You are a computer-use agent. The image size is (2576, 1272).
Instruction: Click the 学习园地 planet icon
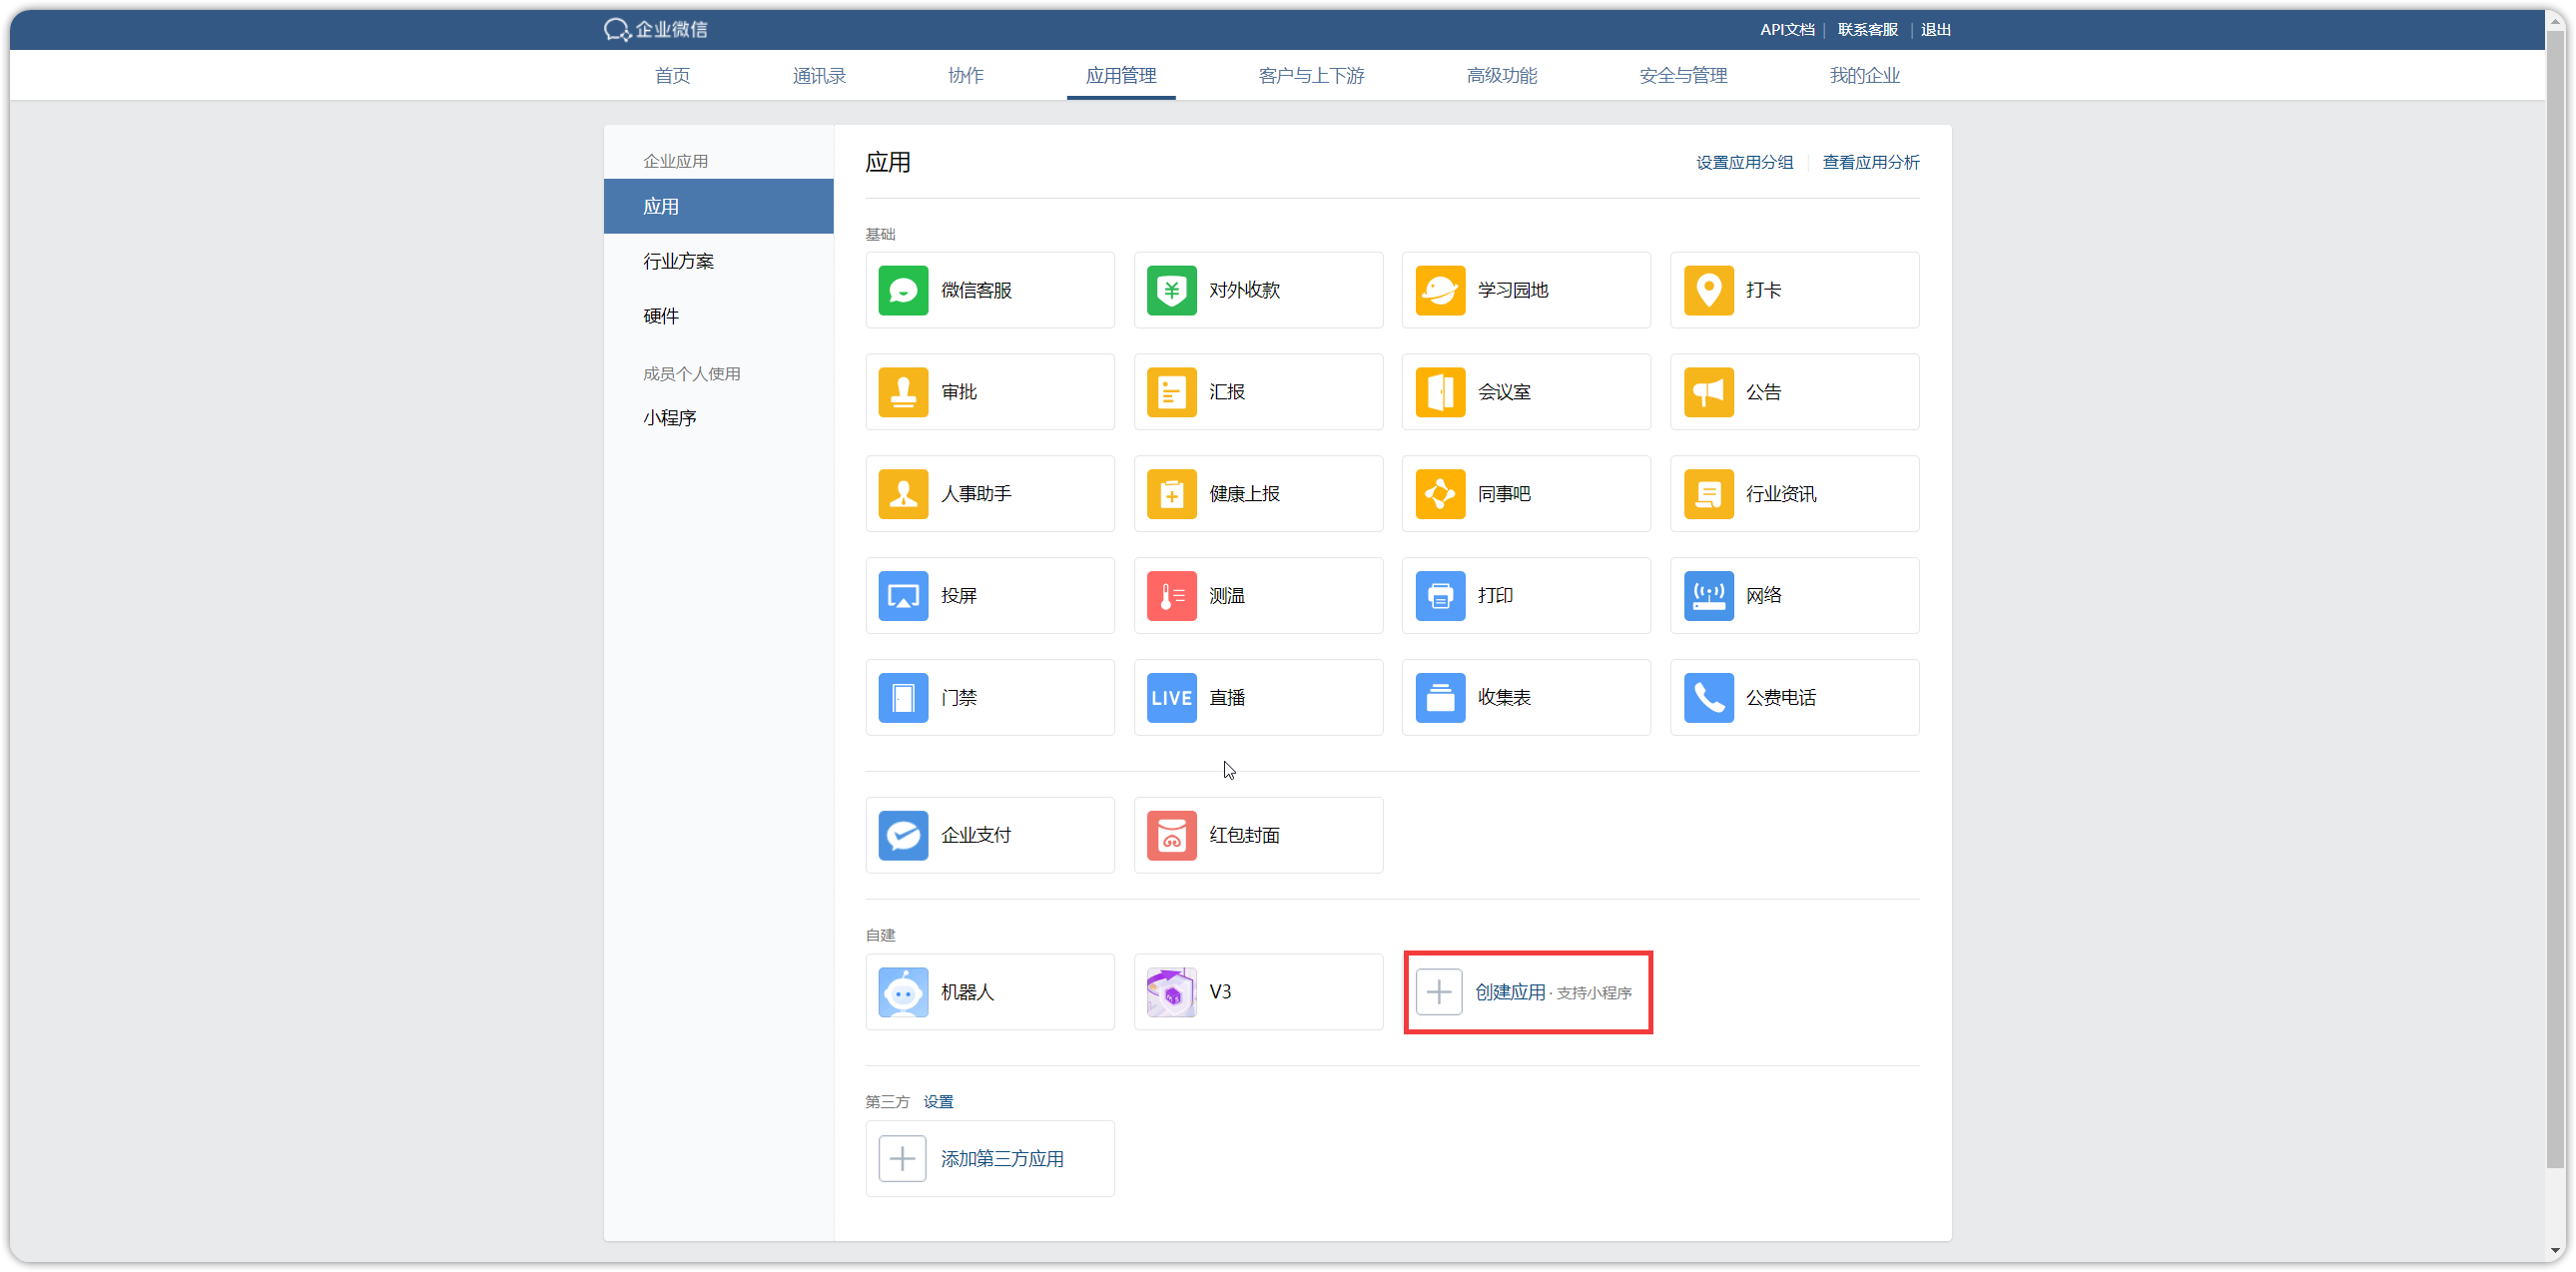coord(1439,290)
